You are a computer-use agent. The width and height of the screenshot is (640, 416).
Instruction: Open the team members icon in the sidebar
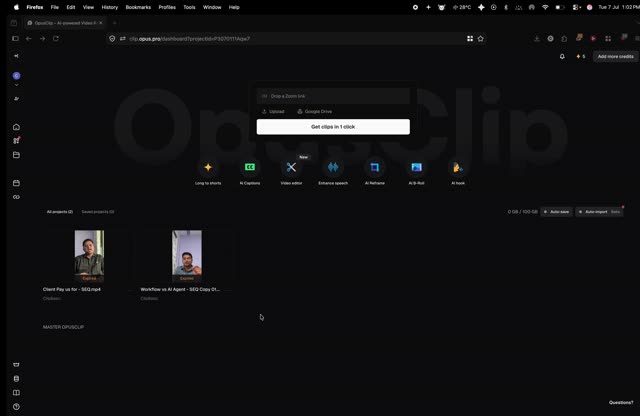(x=16, y=99)
